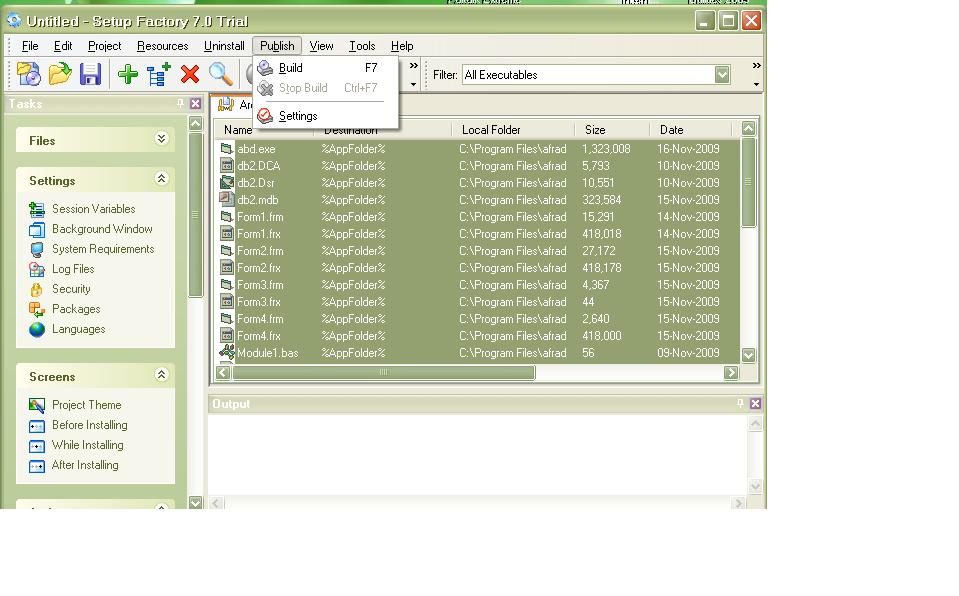Open the After Installing screen link
This screenshot has height=596, width=959.
85,465
